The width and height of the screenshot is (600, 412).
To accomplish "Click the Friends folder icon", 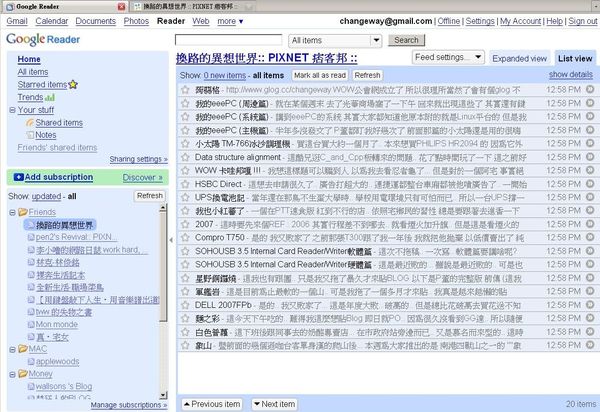I will pyautogui.click(x=23, y=212).
